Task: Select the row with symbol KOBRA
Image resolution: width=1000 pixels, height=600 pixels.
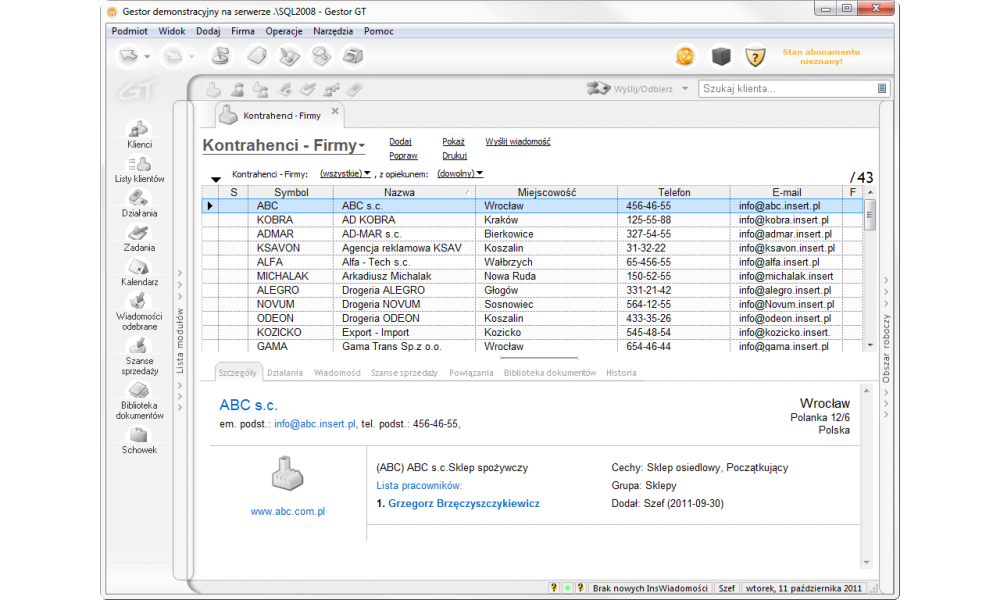Action: (533, 220)
